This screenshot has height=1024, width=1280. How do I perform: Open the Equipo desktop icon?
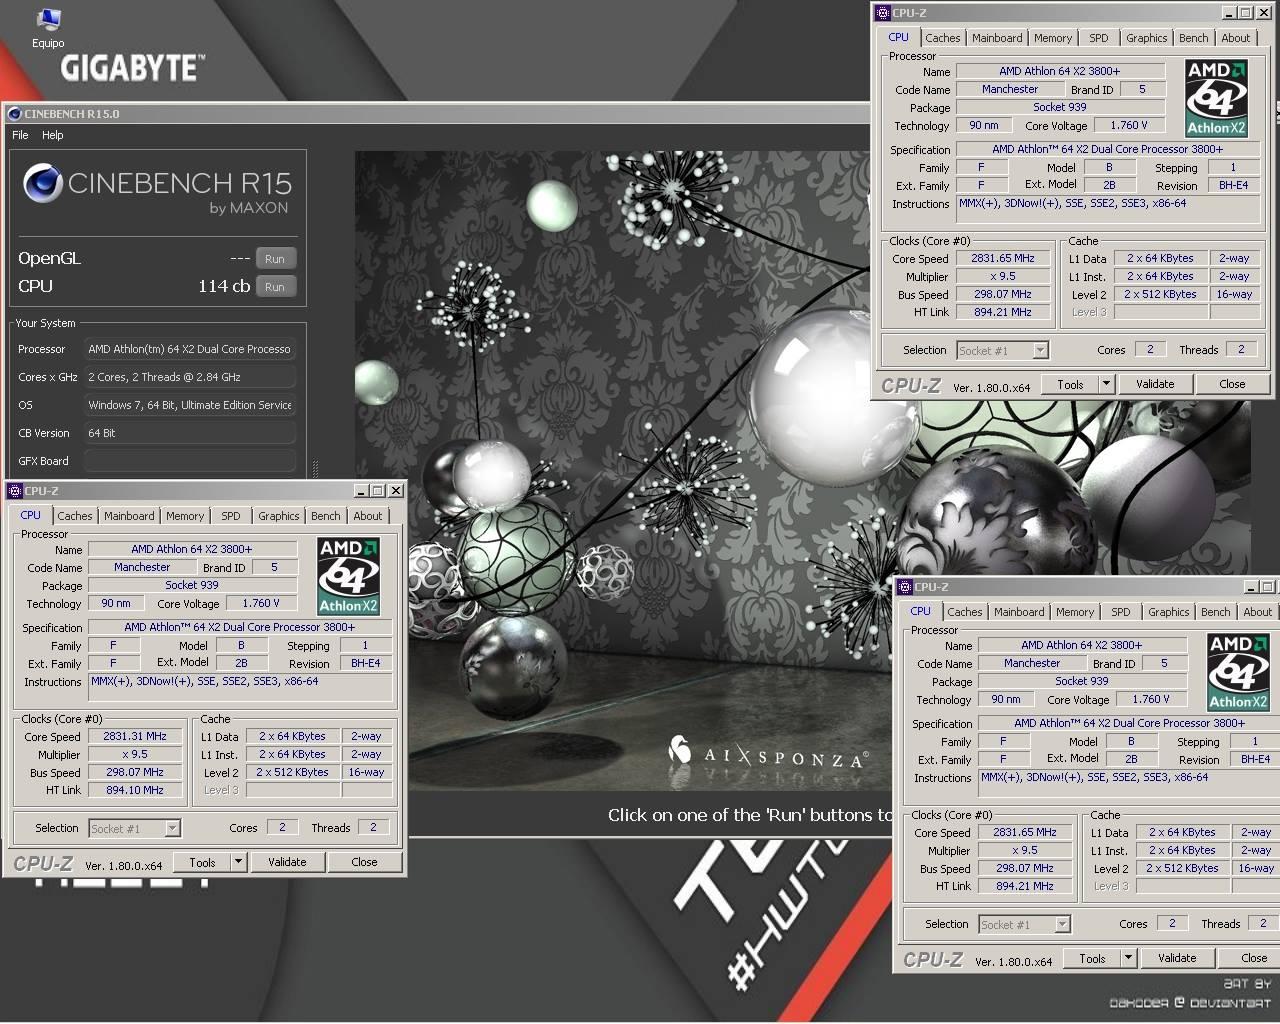coord(48,29)
